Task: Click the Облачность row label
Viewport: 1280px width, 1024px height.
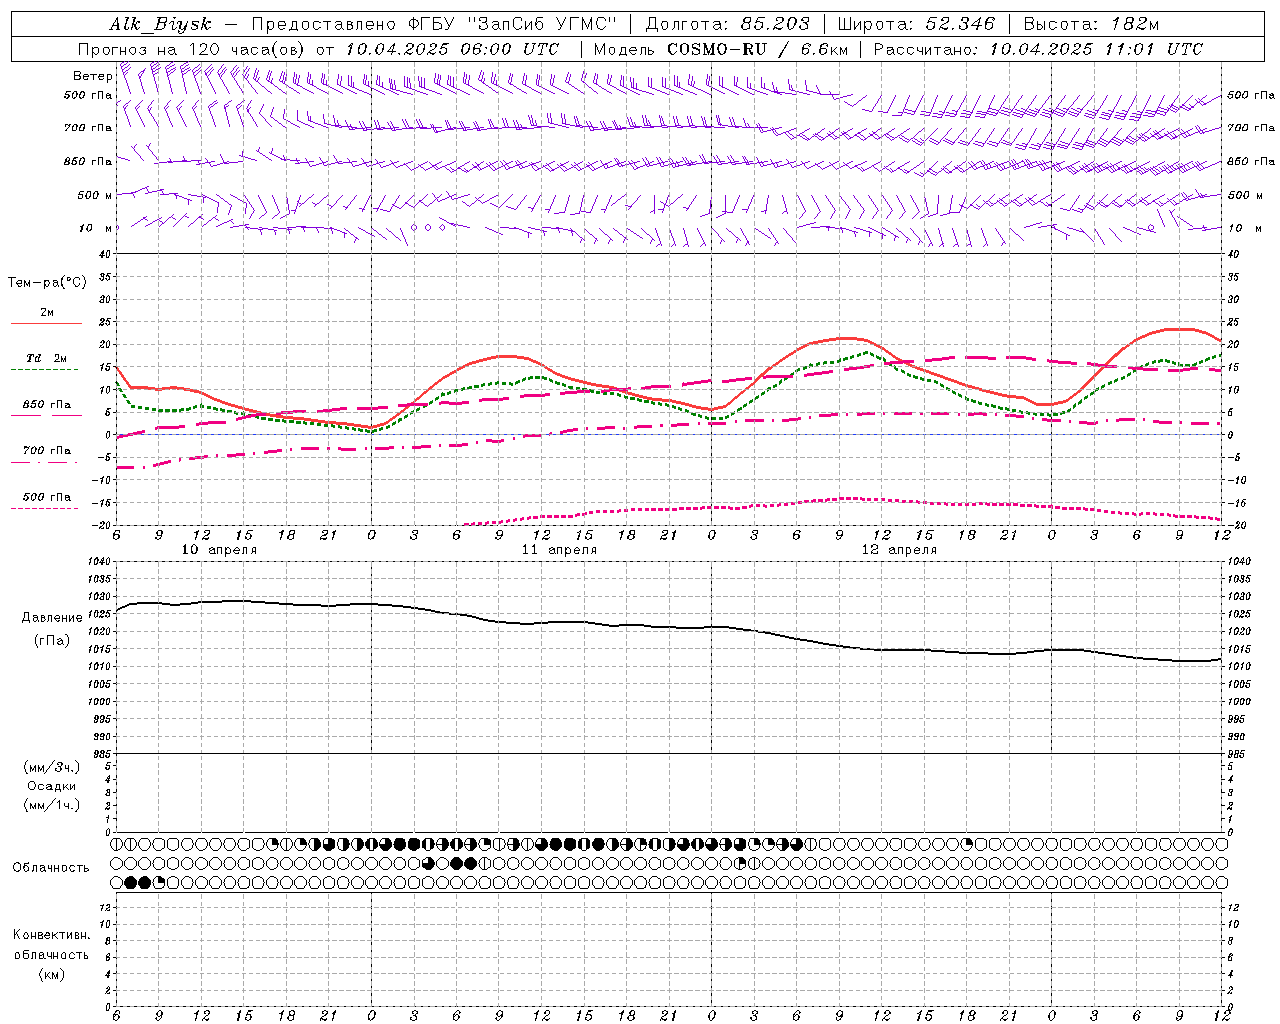Action: [x=51, y=868]
